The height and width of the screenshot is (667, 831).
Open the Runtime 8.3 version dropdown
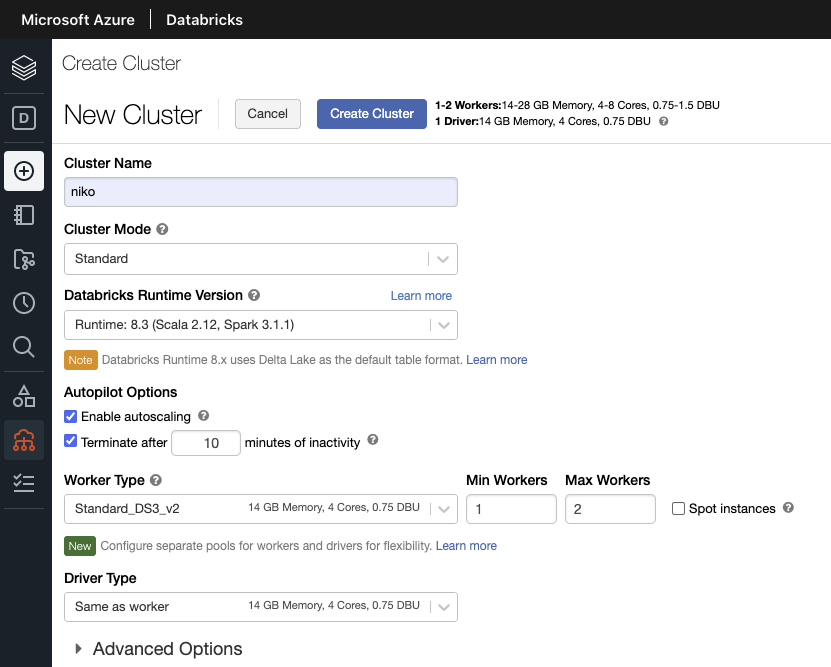(x=261, y=325)
